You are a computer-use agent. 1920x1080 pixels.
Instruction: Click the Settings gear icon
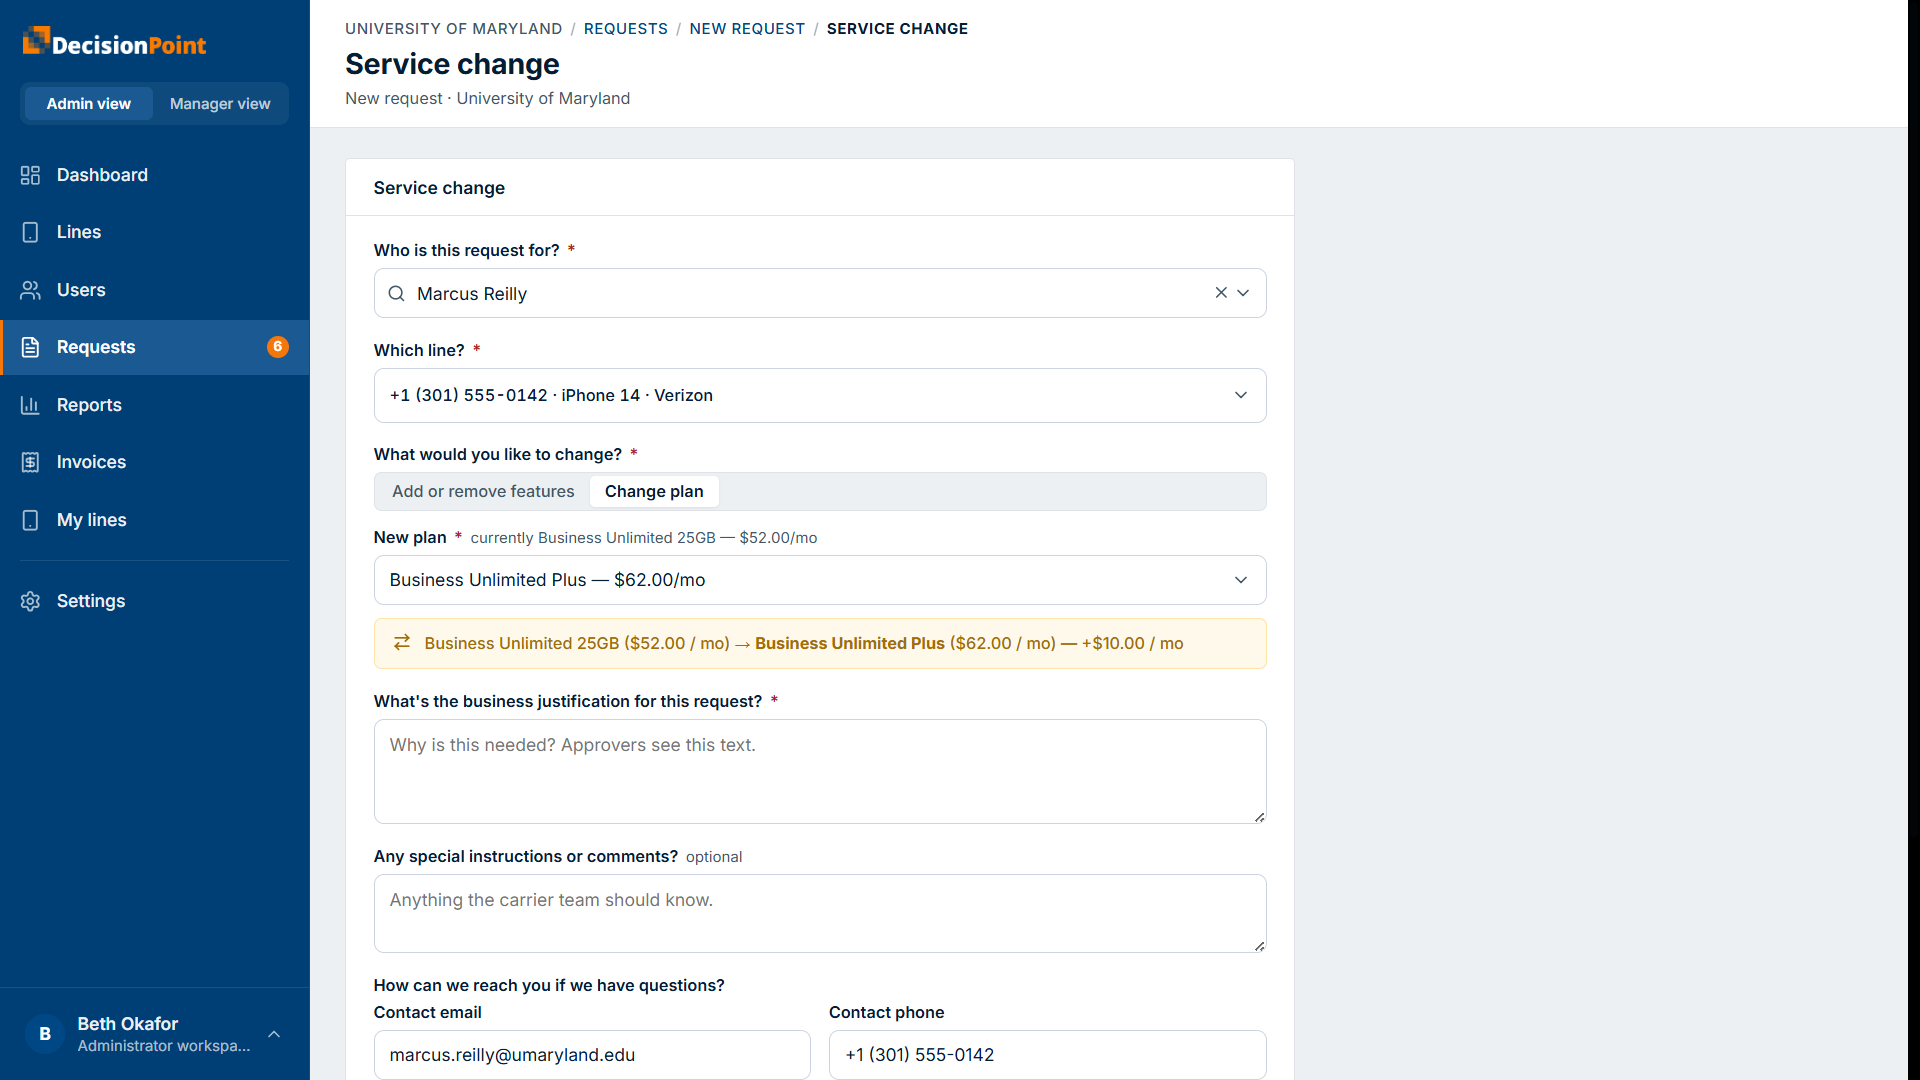[x=30, y=601]
